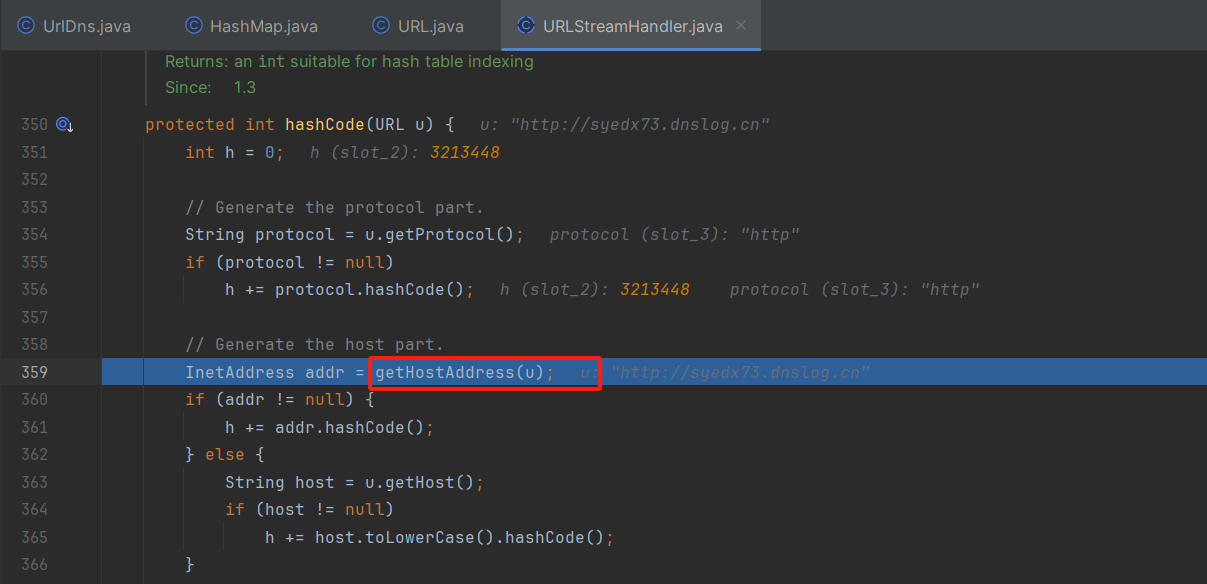Select the URLStreamHandler.java tab
Screen dimensions: 1207x584
632,26
